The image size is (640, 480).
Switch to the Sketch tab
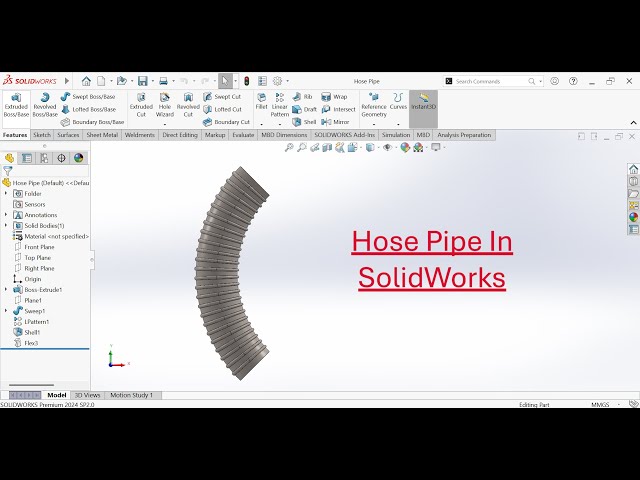(42, 135)
